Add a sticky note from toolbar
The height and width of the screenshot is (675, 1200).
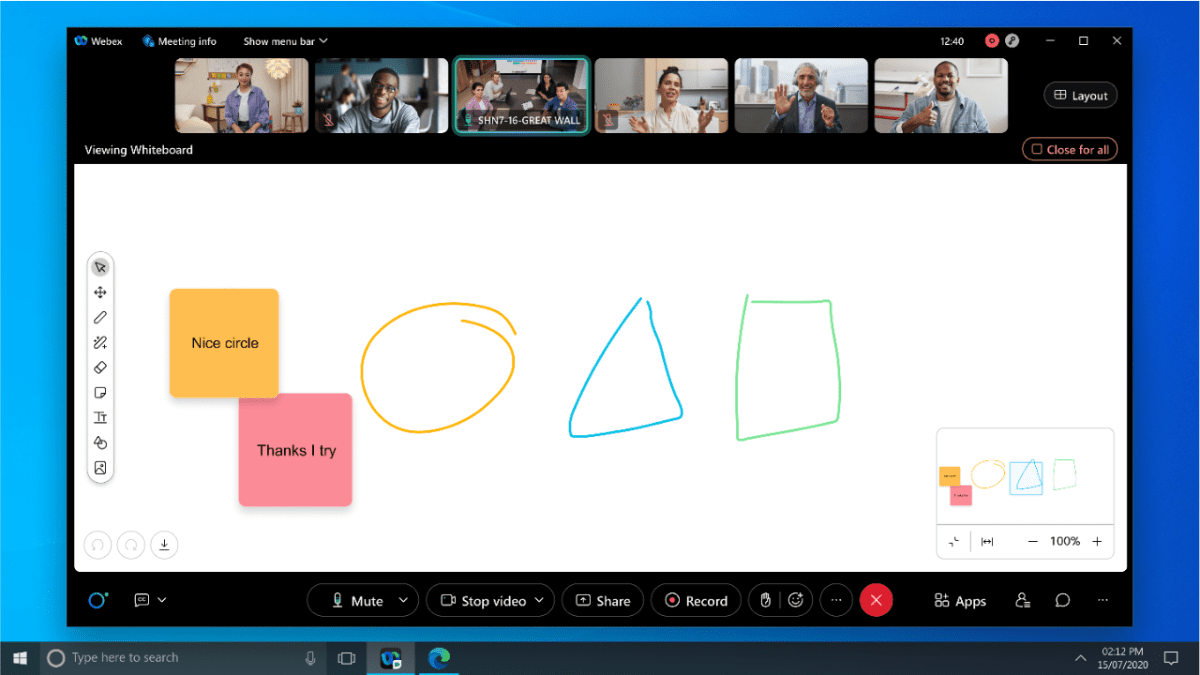tap(100, 393)
